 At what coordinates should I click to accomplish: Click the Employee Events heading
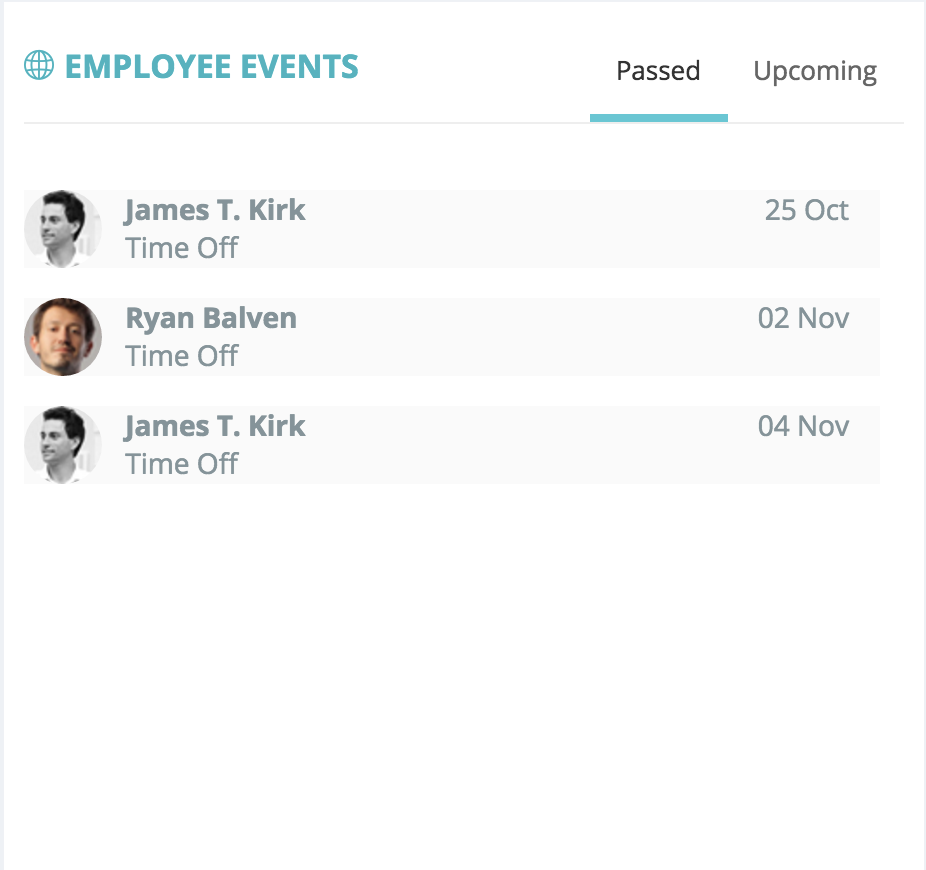click(211, 67)
